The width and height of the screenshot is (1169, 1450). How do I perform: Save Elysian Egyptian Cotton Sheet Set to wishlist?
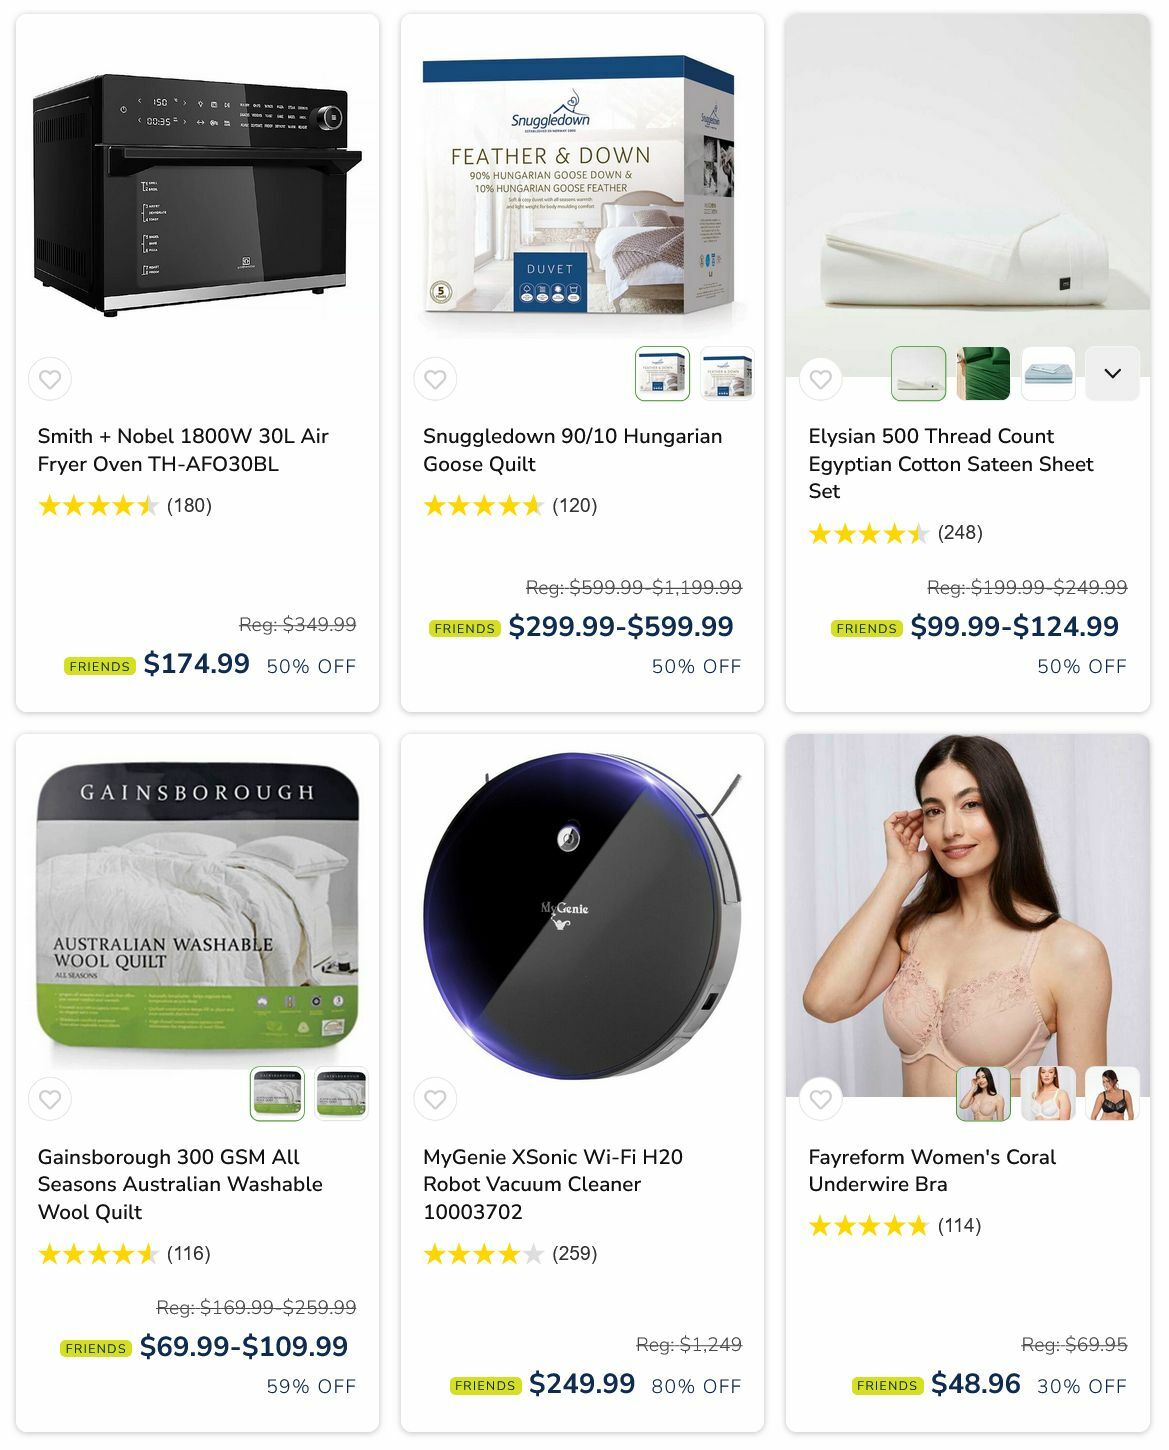821,379
